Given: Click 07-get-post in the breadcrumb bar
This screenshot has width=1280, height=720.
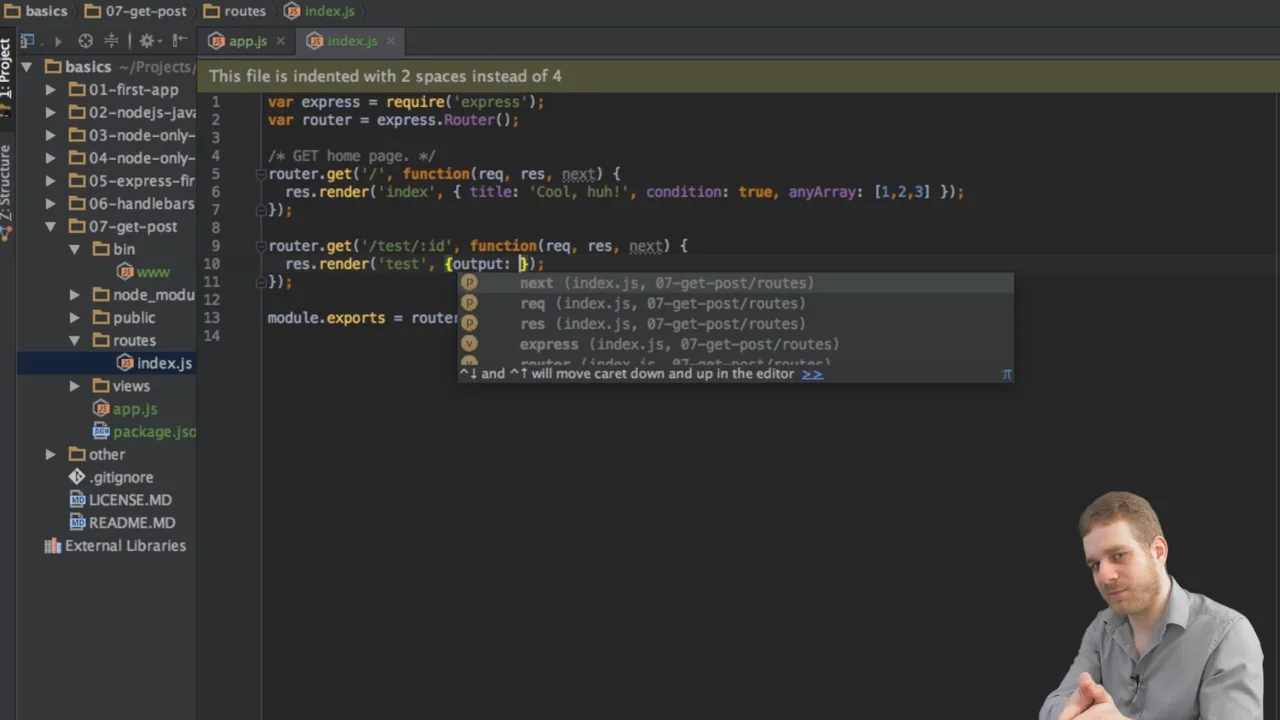Looking at the screenshot, I should (x=135, y=11).
